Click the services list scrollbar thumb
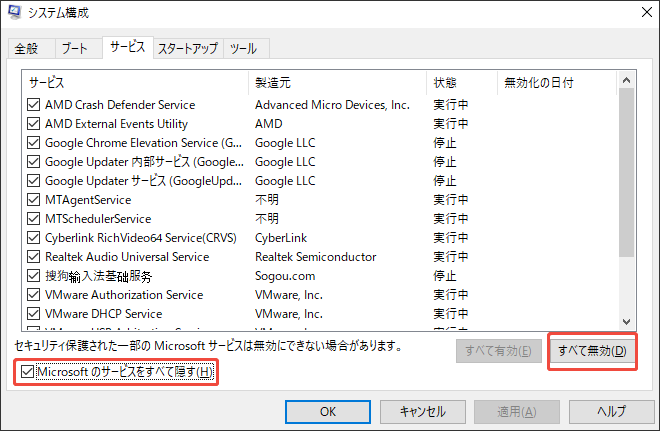 click(626, 172)
